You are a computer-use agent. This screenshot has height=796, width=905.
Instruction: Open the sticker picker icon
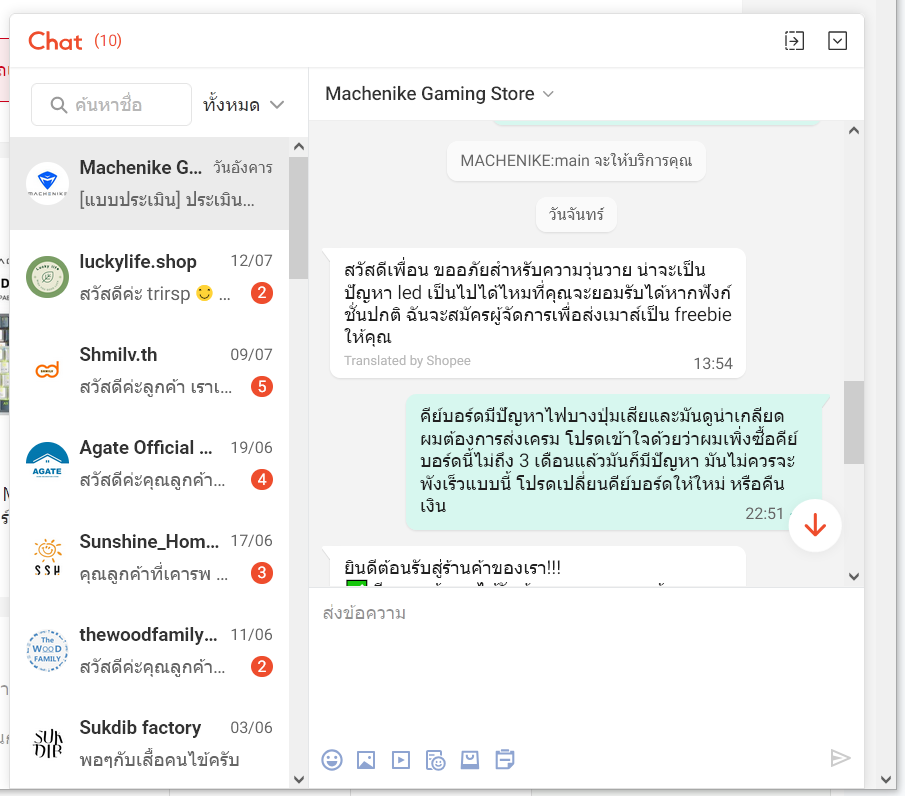coord(435,760)
